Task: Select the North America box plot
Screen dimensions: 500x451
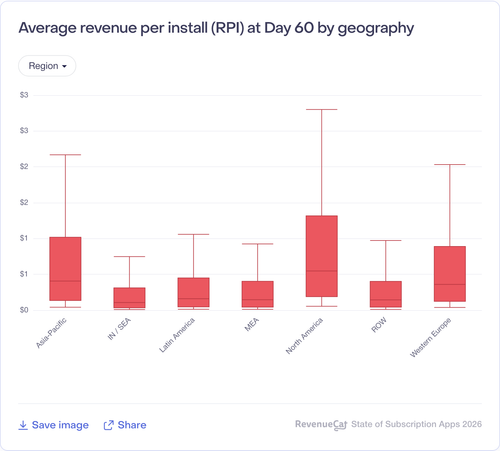Action: click(322, 256)
